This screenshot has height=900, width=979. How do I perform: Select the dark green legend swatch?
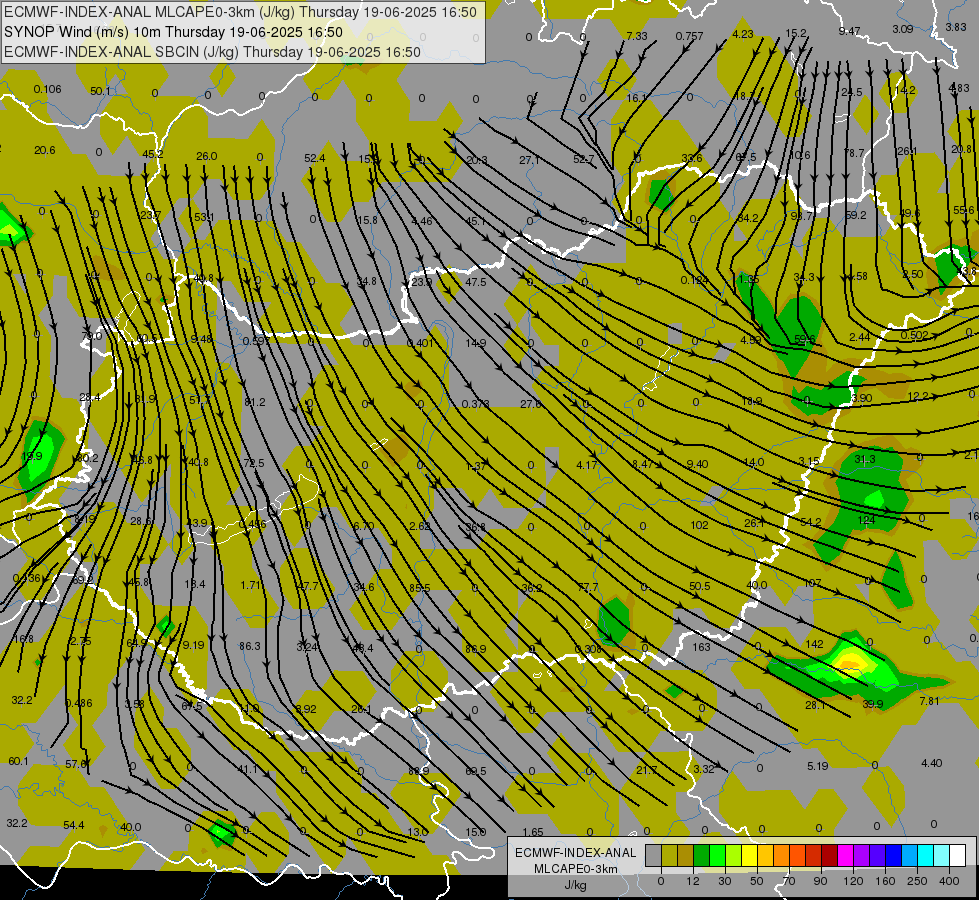[x=701, y=855]
